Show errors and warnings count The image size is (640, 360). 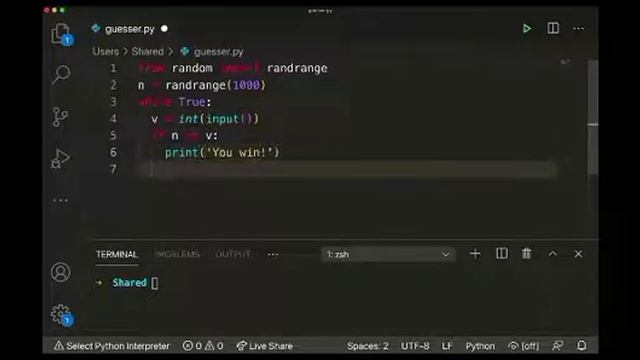click(203, 346)
